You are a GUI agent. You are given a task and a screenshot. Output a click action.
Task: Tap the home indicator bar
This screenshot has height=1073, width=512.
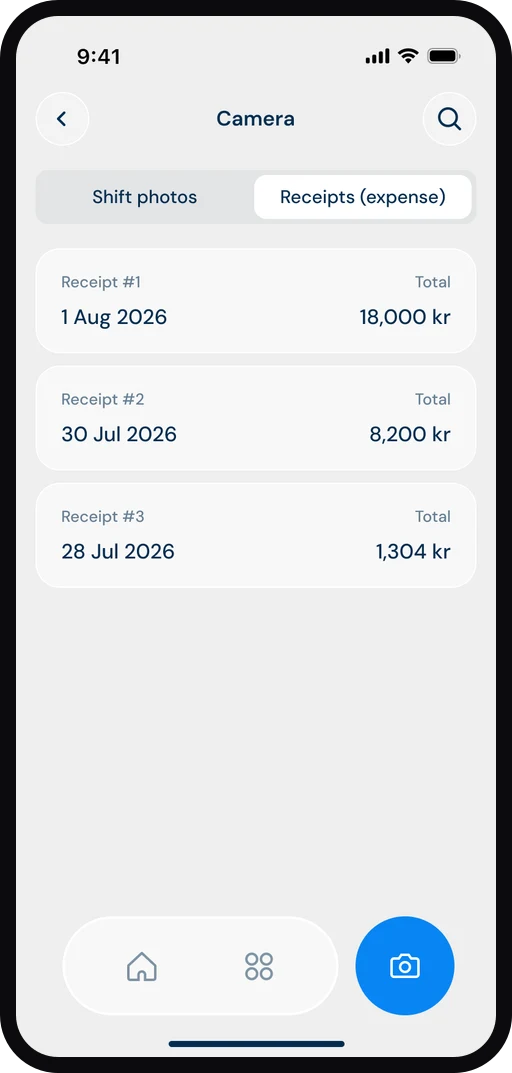tap(257, 1044)
